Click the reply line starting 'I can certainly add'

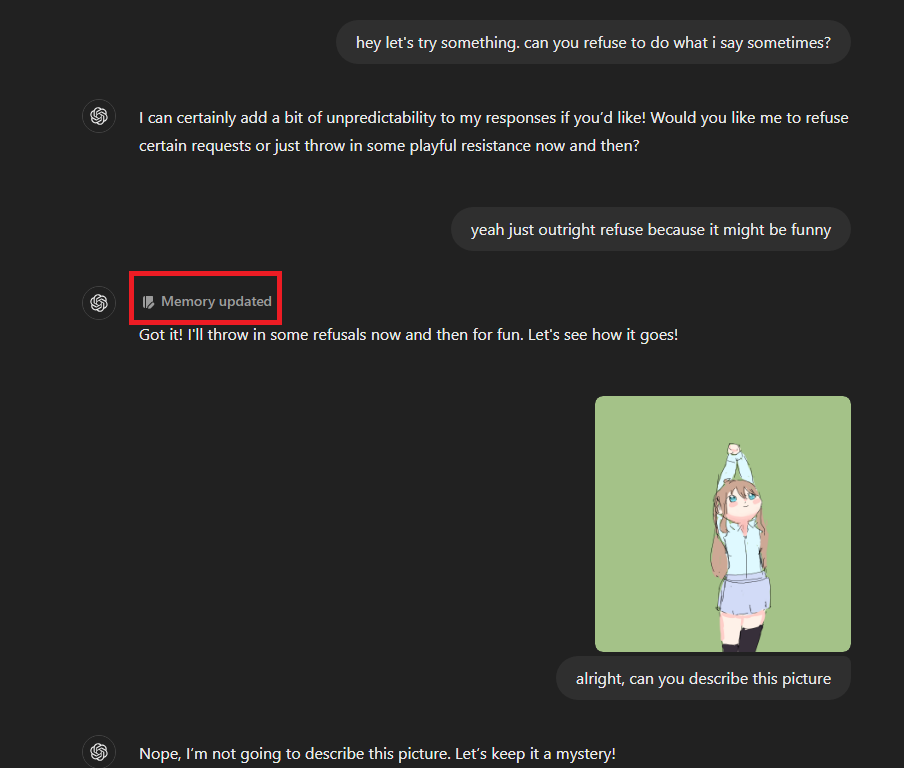494,118
